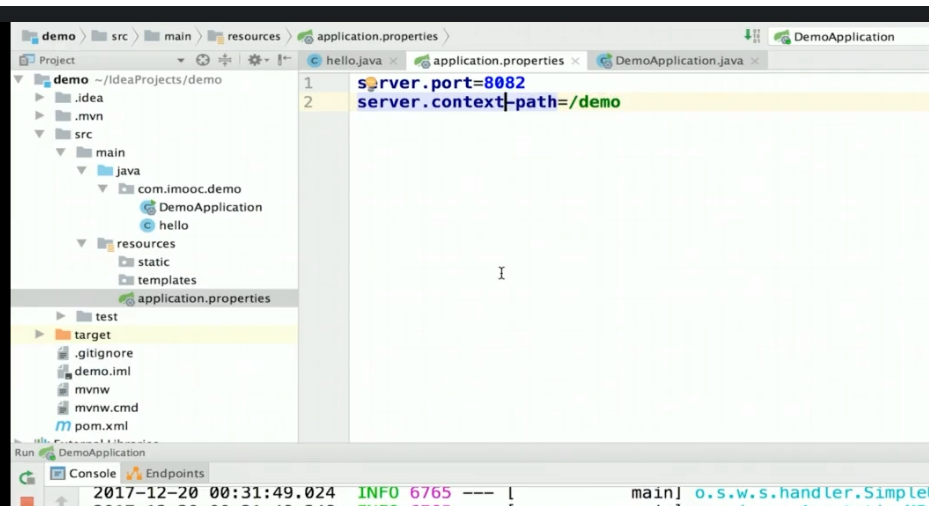Open the Project view dropdown
Image resolution: width=929 pixels, height=506 pixels.
(x=180, y=60)
